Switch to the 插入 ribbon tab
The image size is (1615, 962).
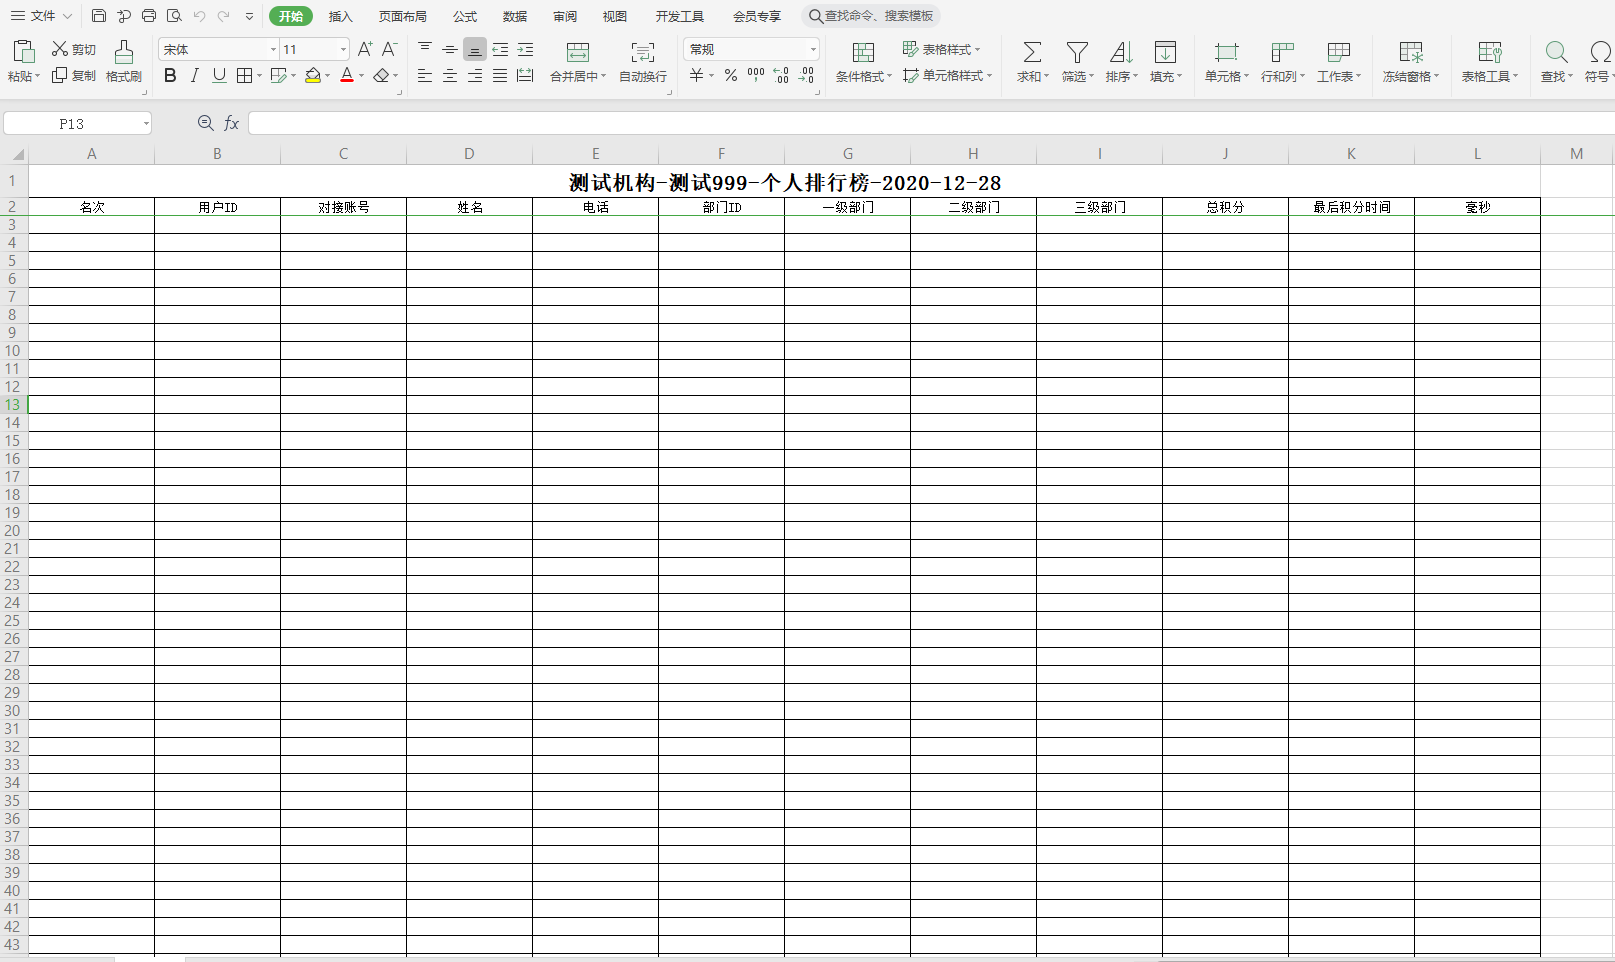pos(340,16)
